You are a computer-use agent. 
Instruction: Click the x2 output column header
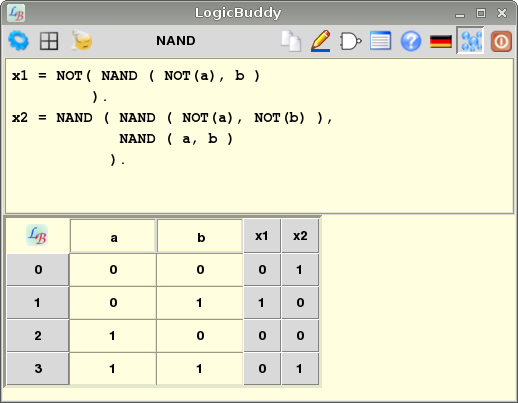tap(300, 236)
